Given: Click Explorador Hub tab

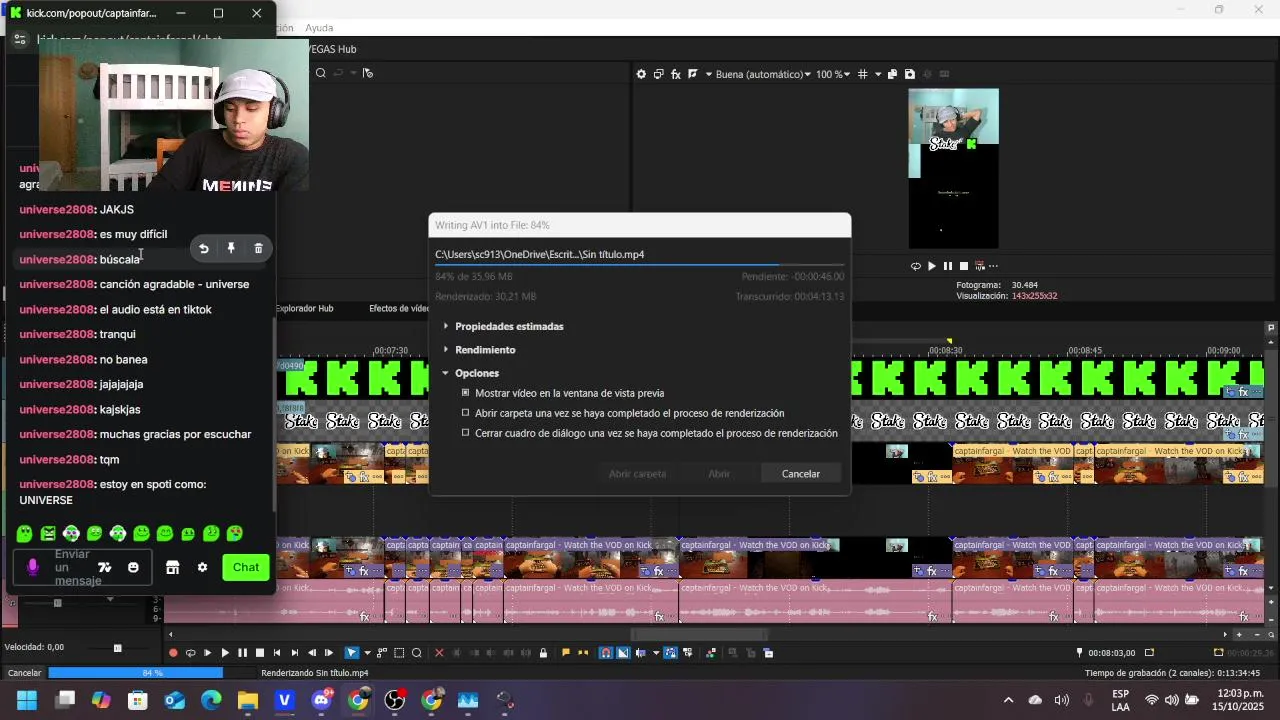Looking at the screenshot, I should tap(304, 308).
